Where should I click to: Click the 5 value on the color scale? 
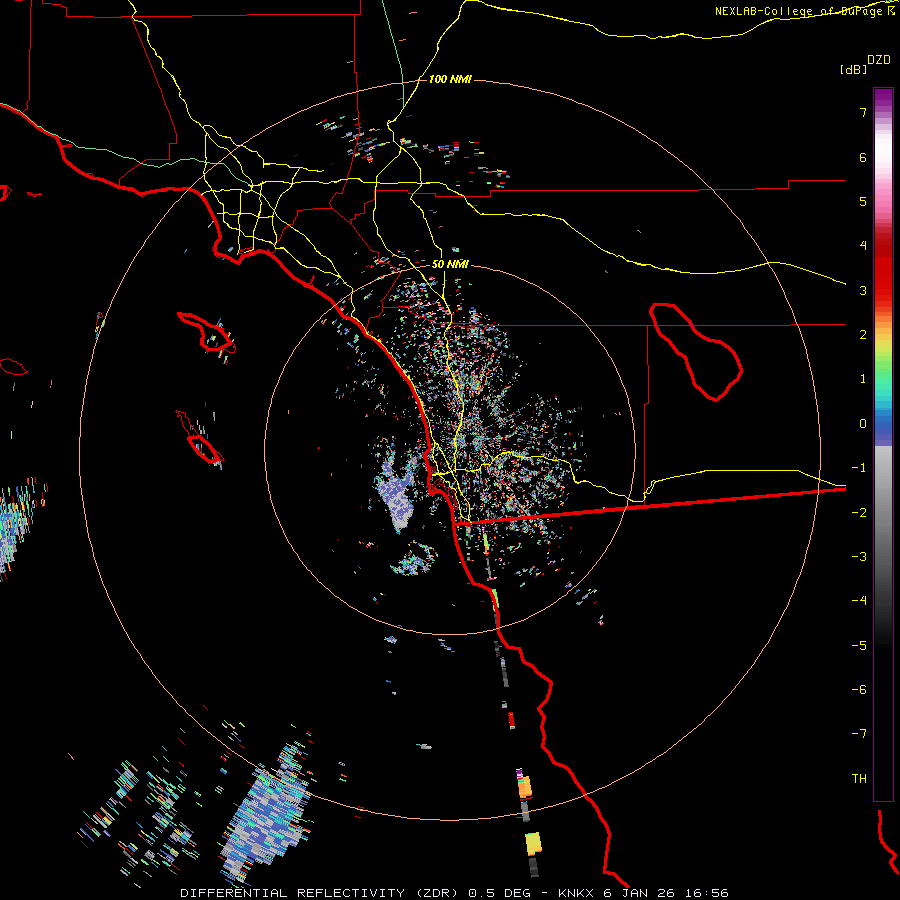tap(863, 201)
